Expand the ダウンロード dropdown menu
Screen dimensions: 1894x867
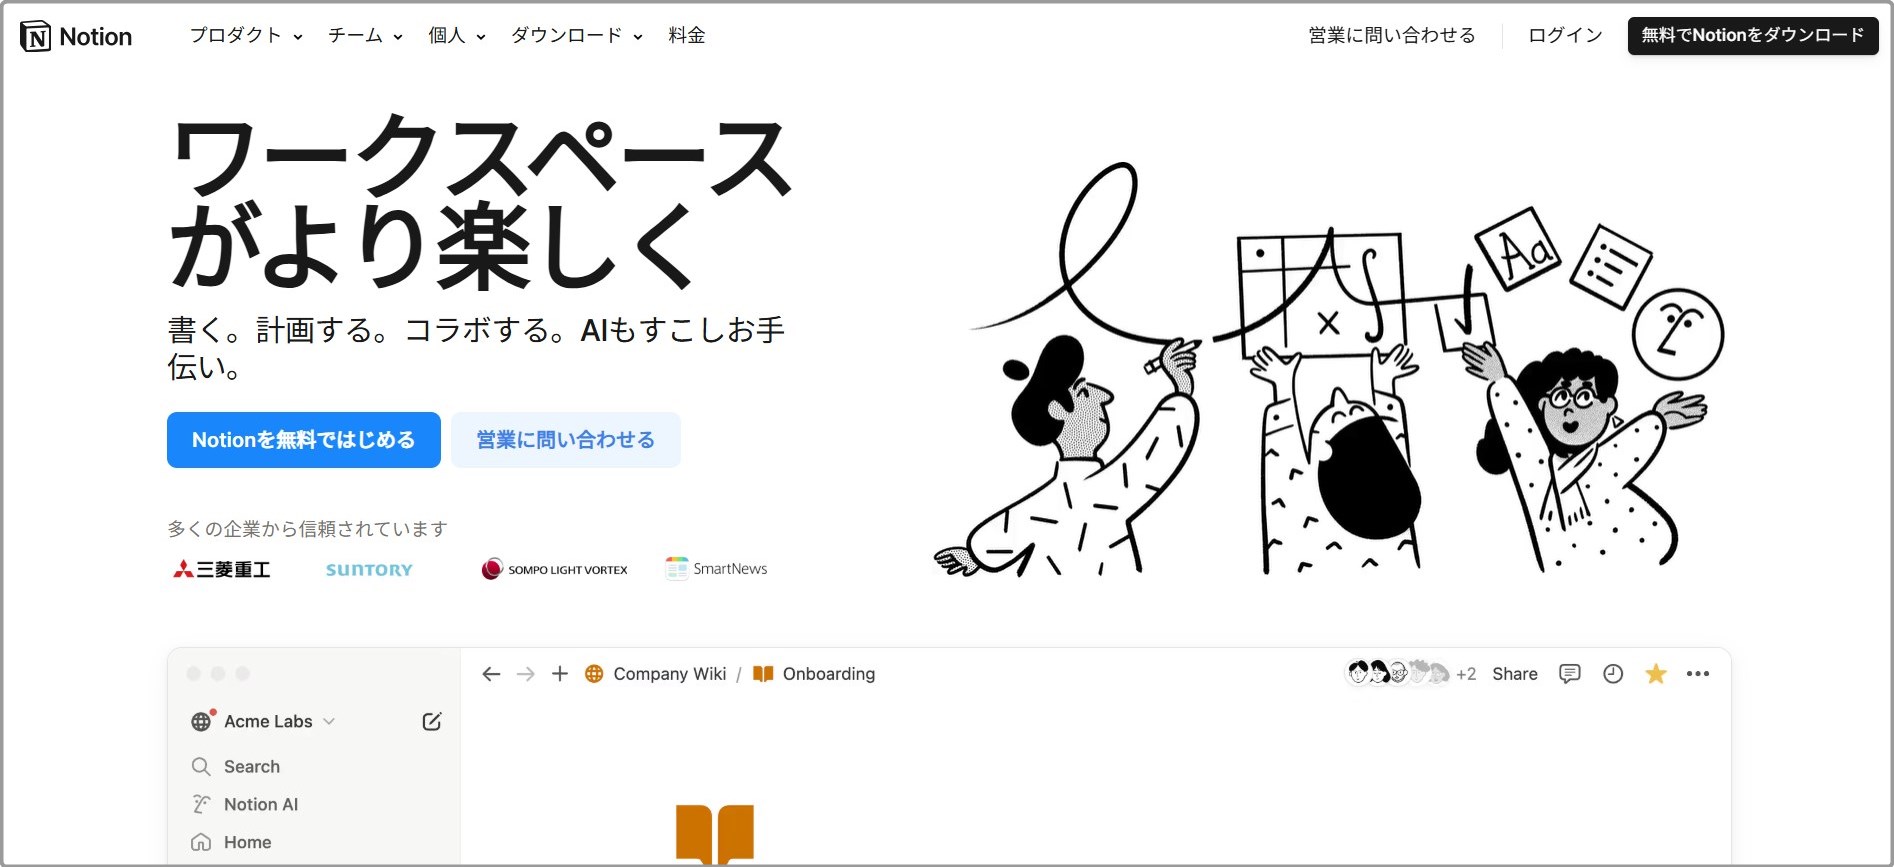pyautogui.click(x=577, y=36)
